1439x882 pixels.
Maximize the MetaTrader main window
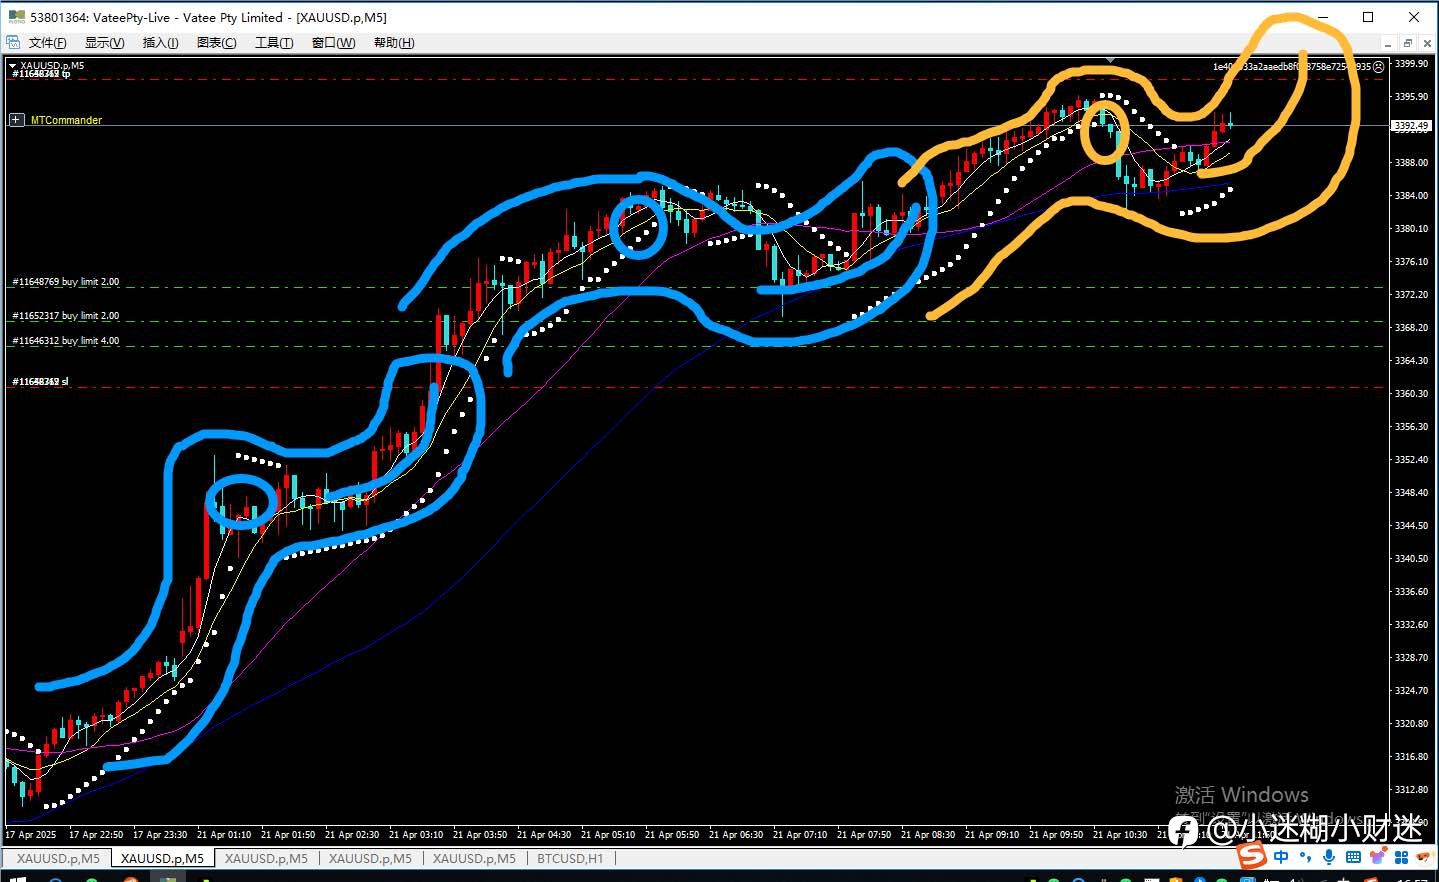[1368, 17]
